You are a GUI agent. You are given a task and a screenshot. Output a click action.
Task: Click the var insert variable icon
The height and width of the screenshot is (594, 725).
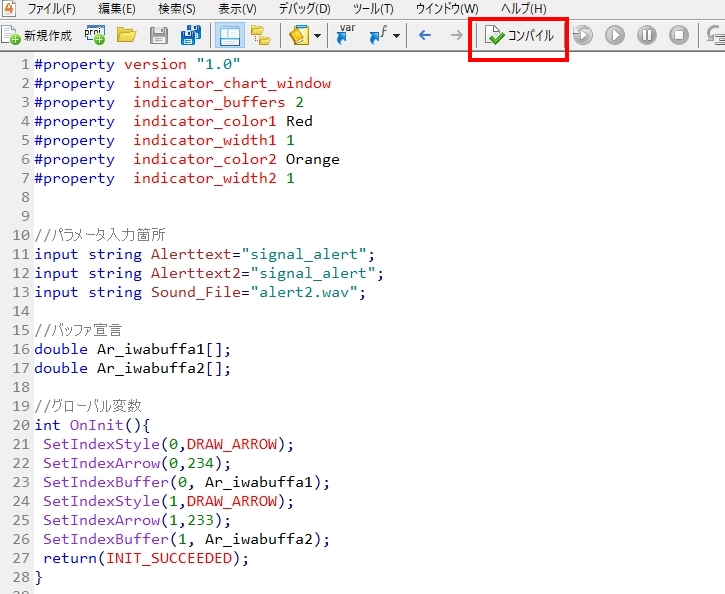click(x=346, y=35)
